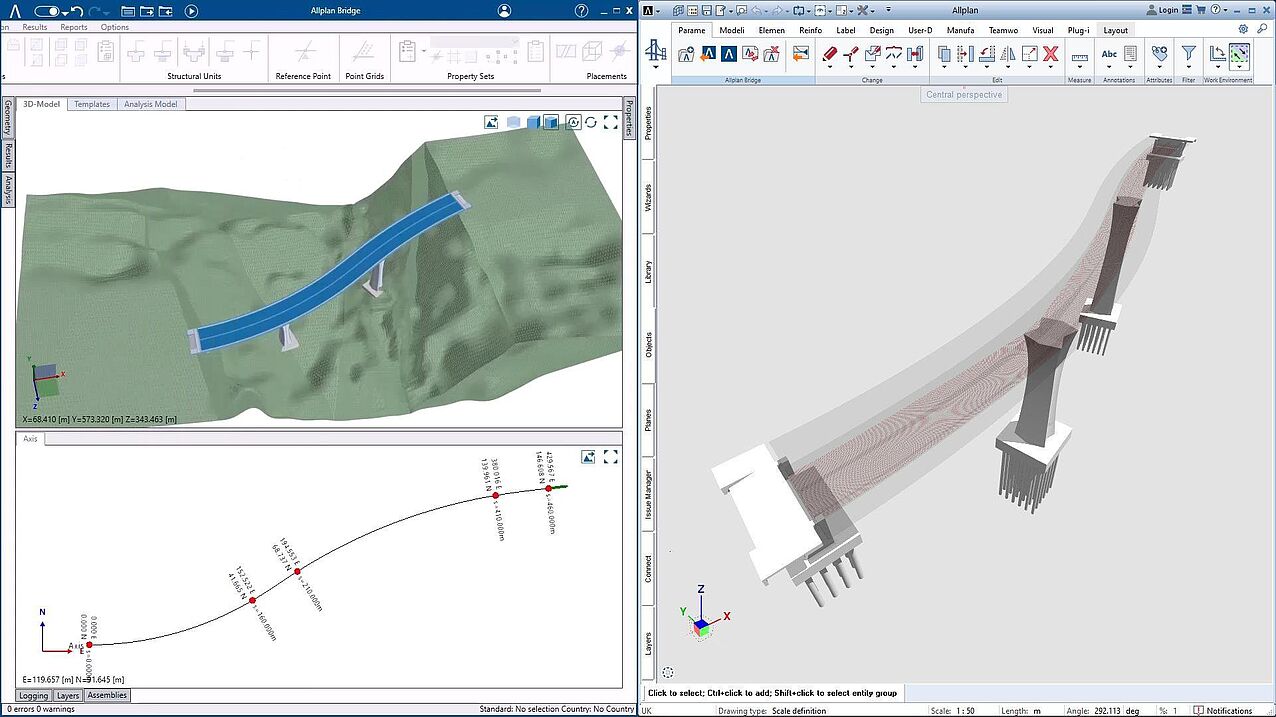Click the Play button in Allplan Bridge title bar
1276x717 pixels.
point(191,11)
